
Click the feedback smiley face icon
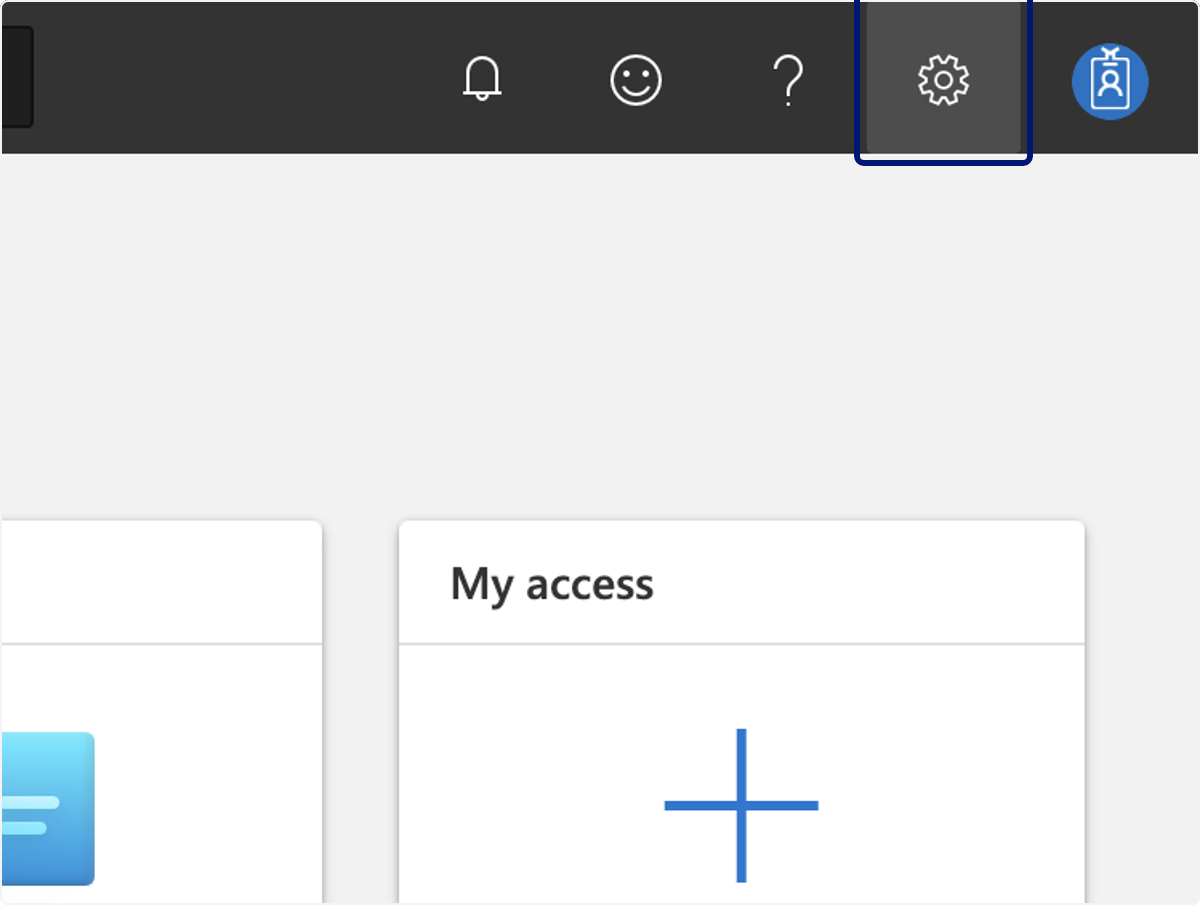coord(636,79)
